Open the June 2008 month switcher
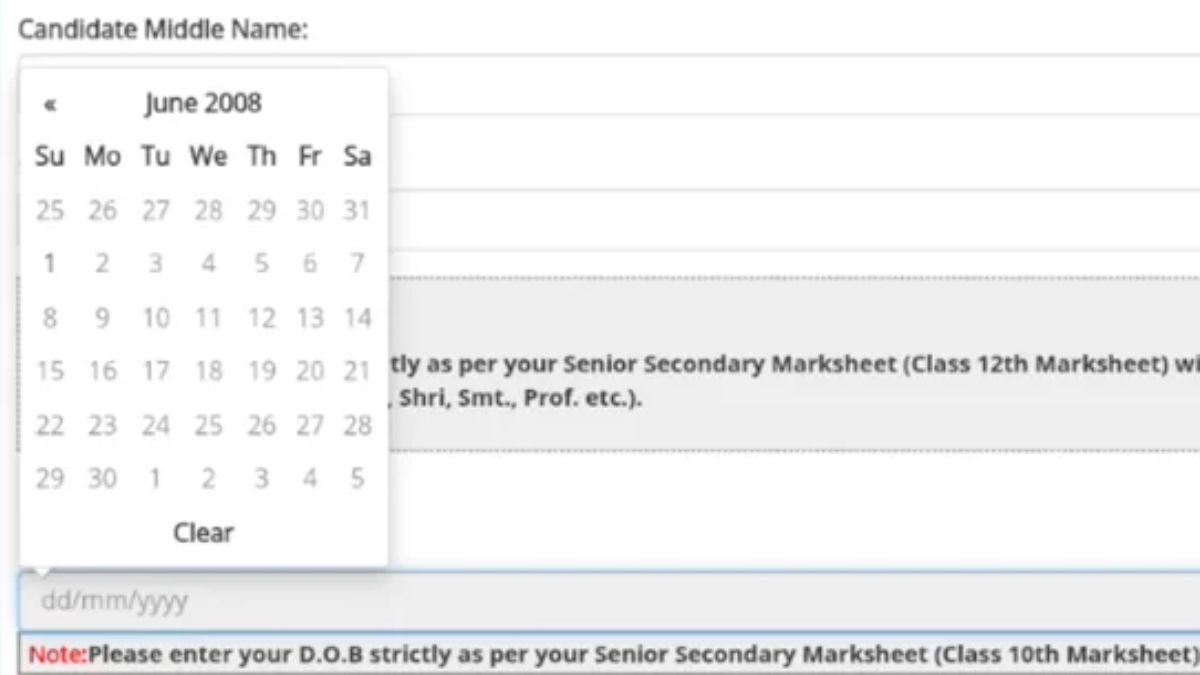Screen dimensions: 1200x675 (203, 103)
